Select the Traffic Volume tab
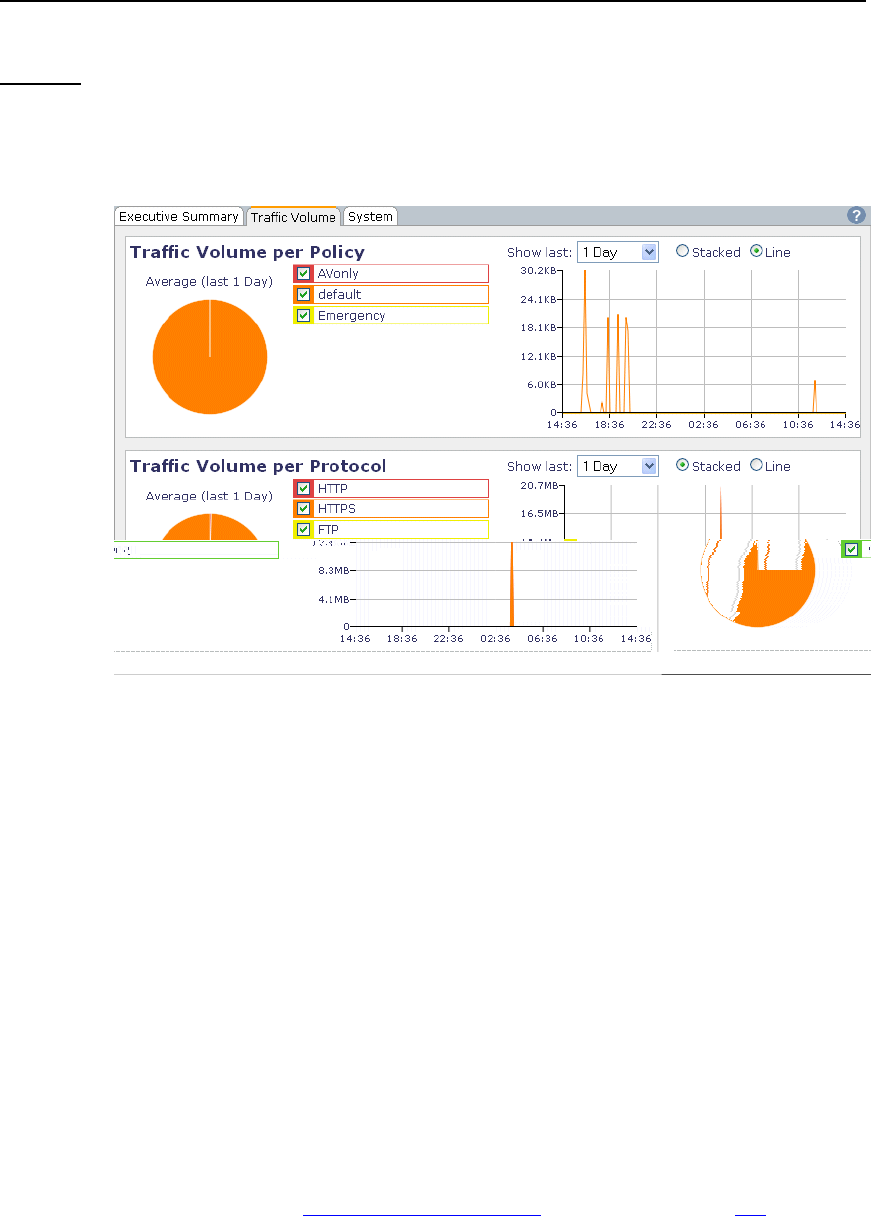The height and width of the screenshot is (1216, 871). pos(293,216)
